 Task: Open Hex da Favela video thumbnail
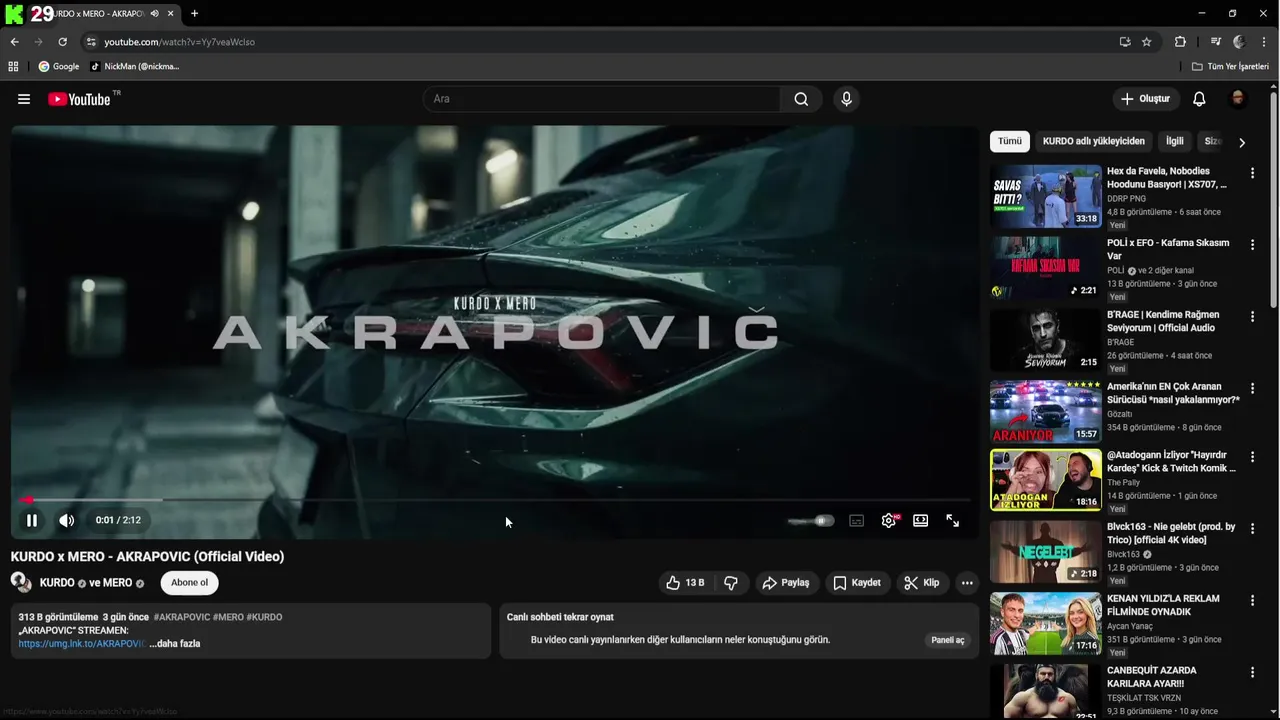coord(1046,196)
